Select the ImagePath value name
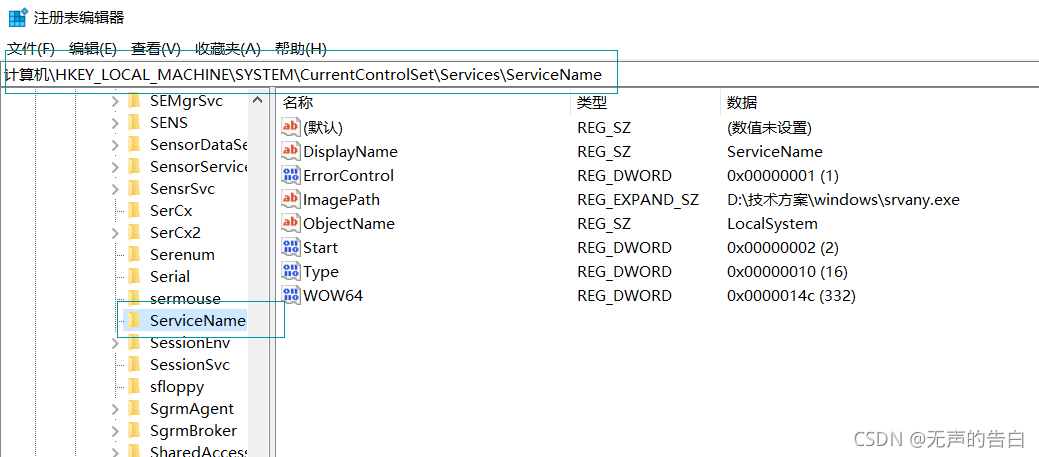The height and width of the screenshot is (457, 1039). [x=341, y=199]
